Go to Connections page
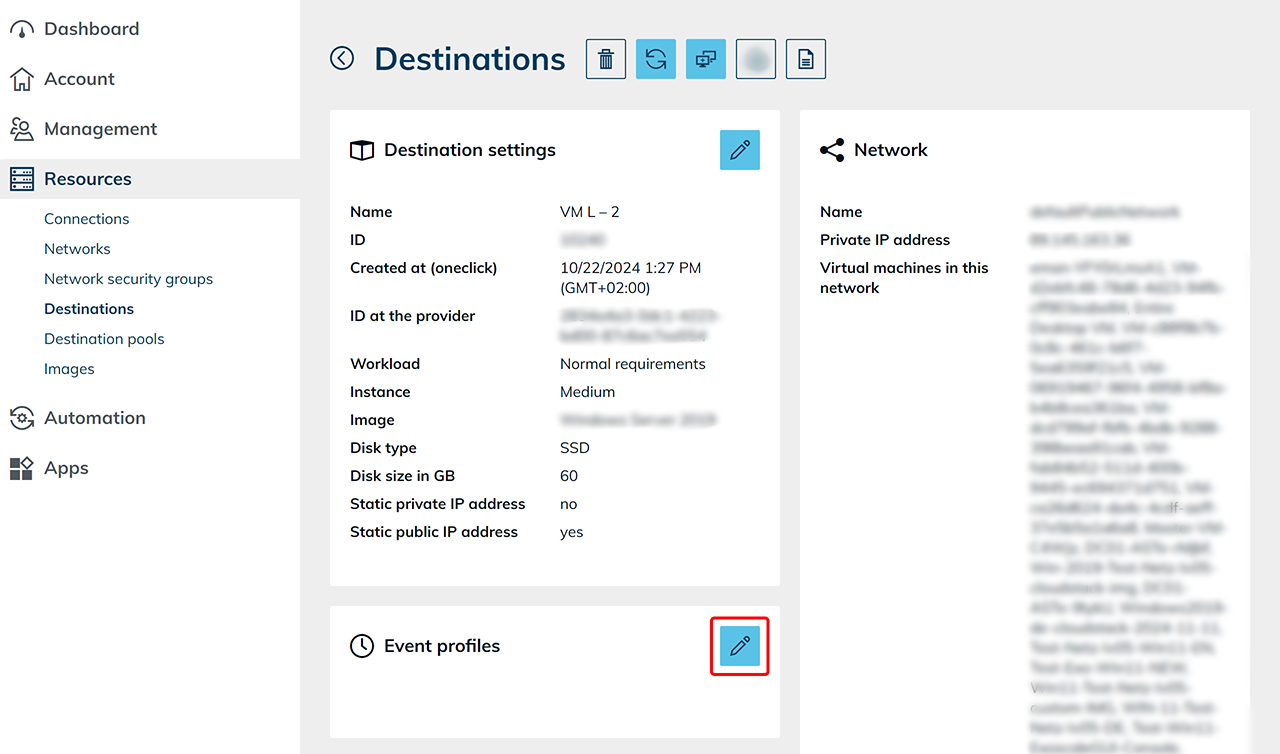 click(x=87, y=219)
